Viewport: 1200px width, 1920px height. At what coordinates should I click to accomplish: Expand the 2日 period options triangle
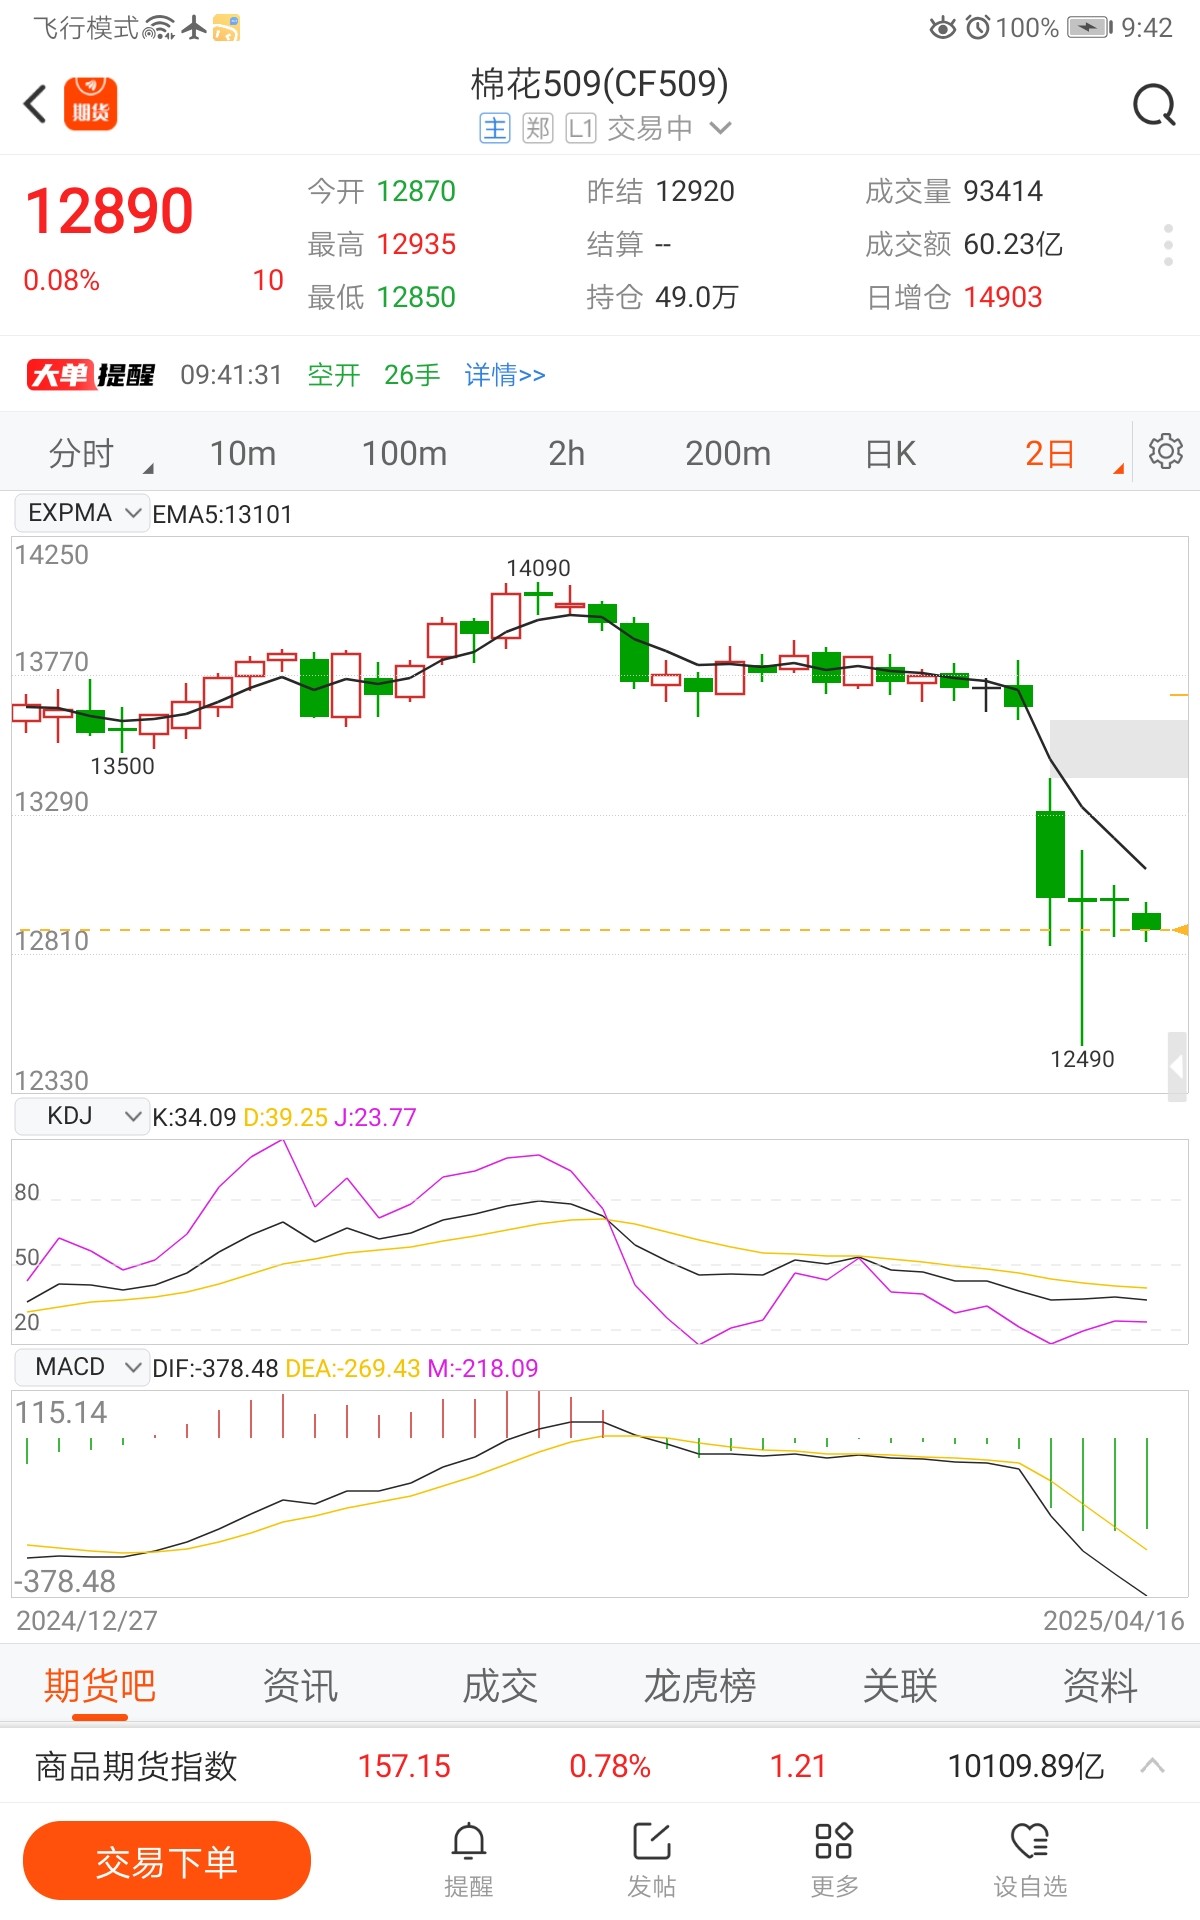[x=1118, y=468]
